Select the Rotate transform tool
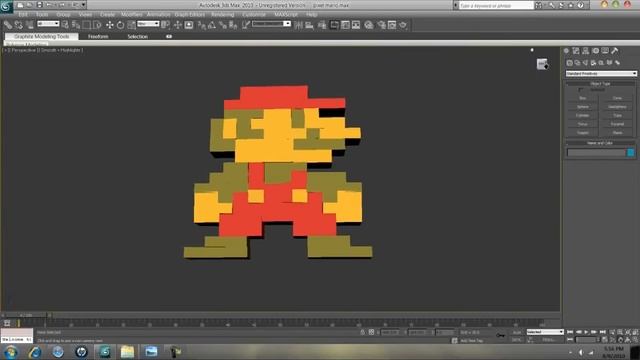640x360 pixels. click(120, 25)
